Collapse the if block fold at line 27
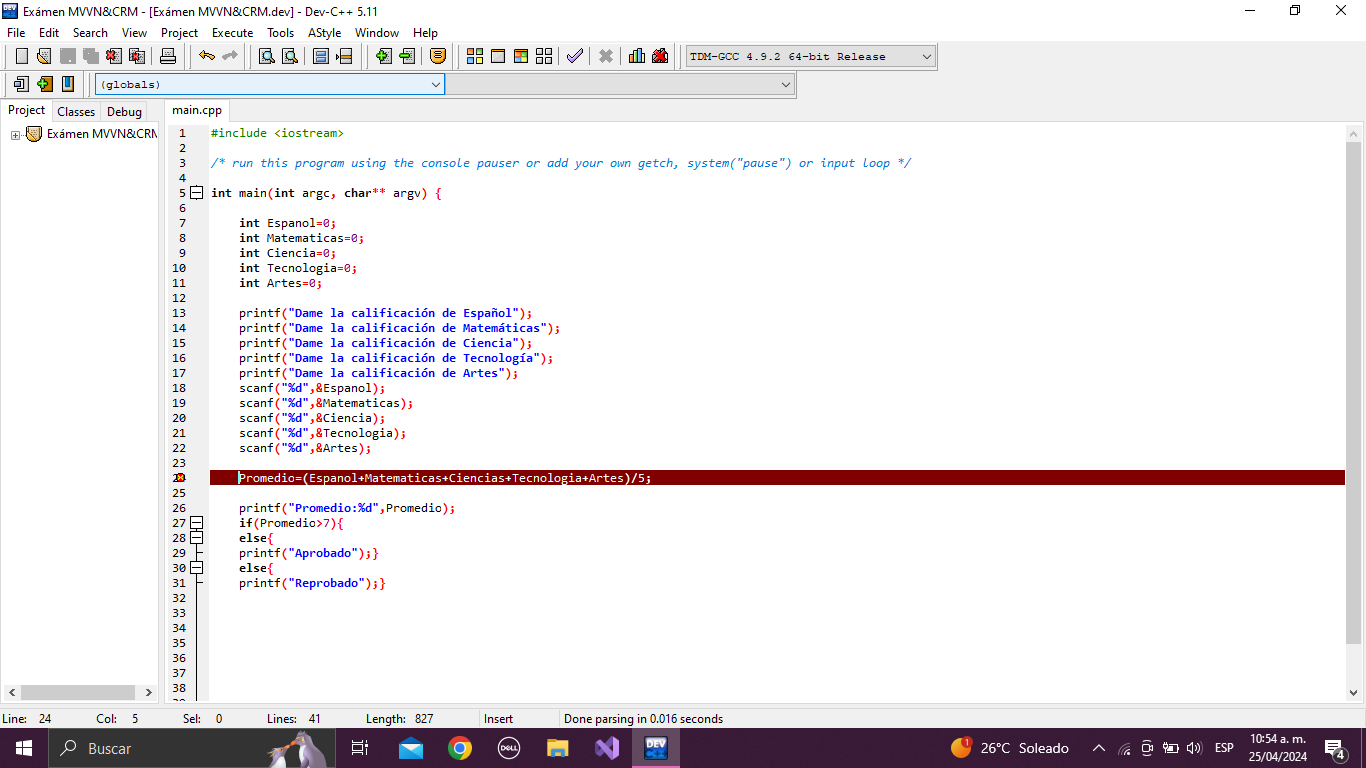Image resolution: width=1366 pixels, height=768 pixels. [x=196, y=523]
